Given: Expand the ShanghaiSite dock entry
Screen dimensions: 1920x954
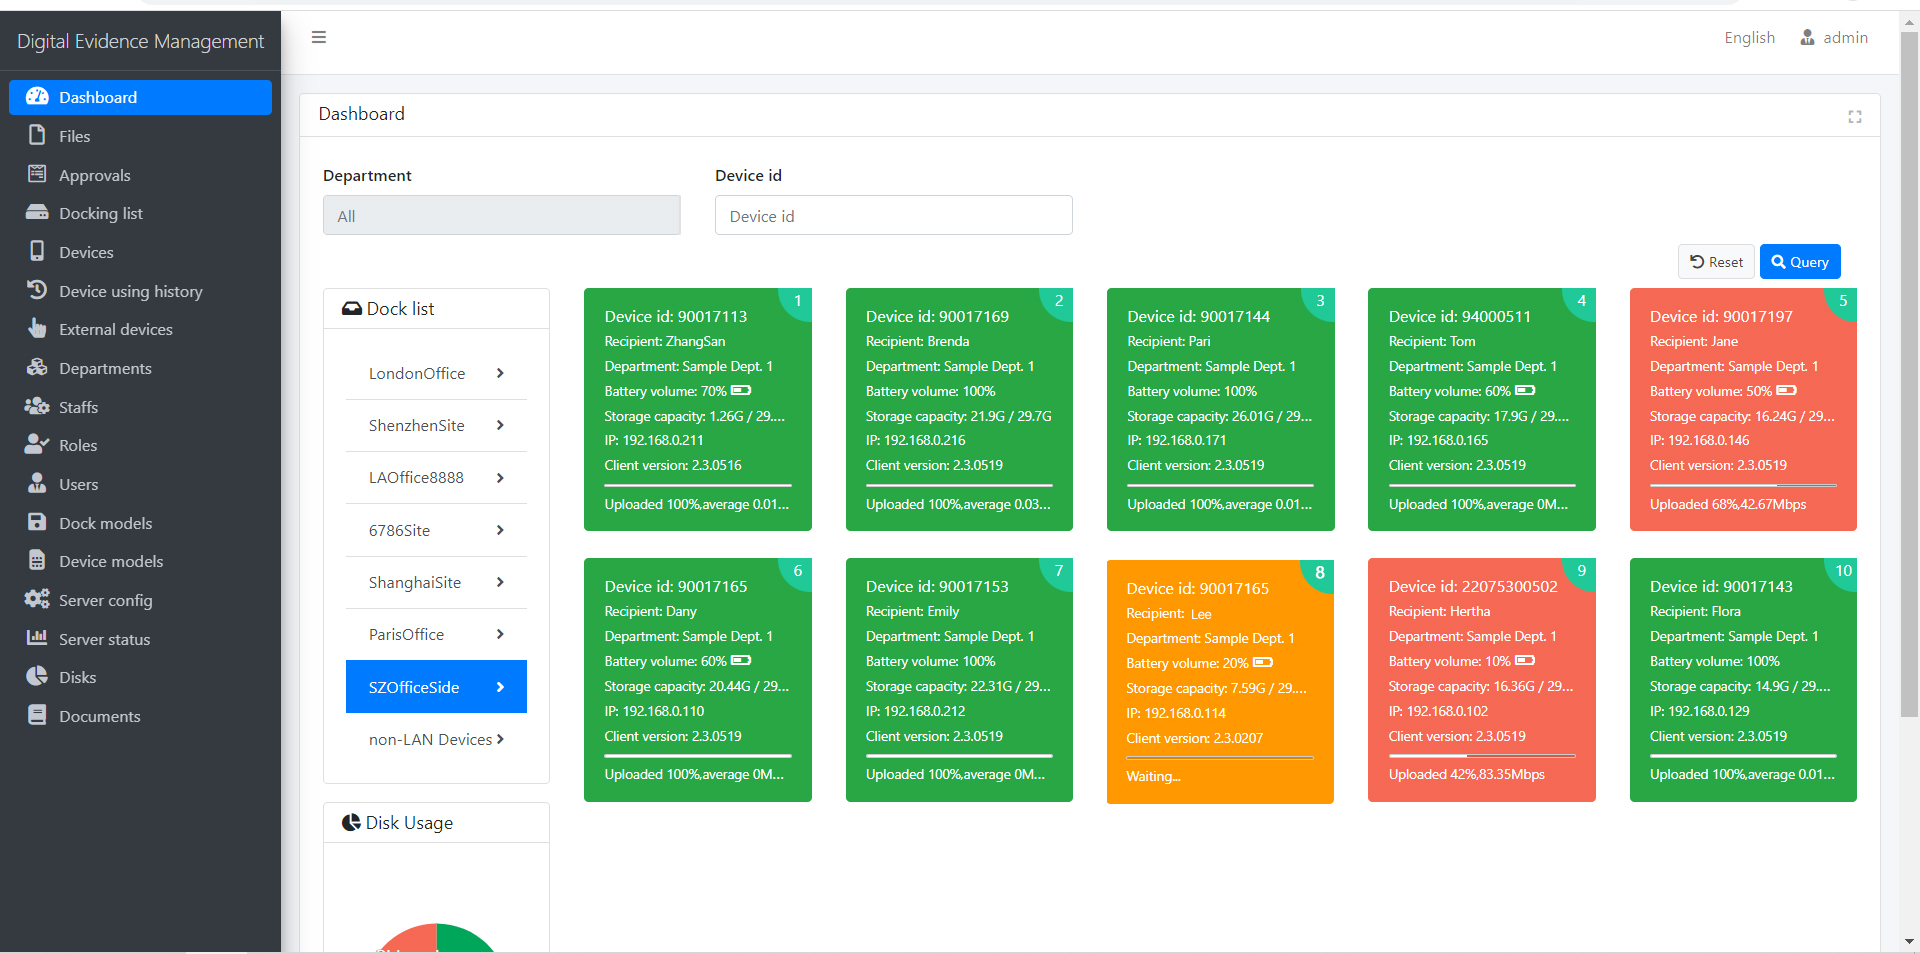Looking at the screenshot, I should tap(436, 583).
